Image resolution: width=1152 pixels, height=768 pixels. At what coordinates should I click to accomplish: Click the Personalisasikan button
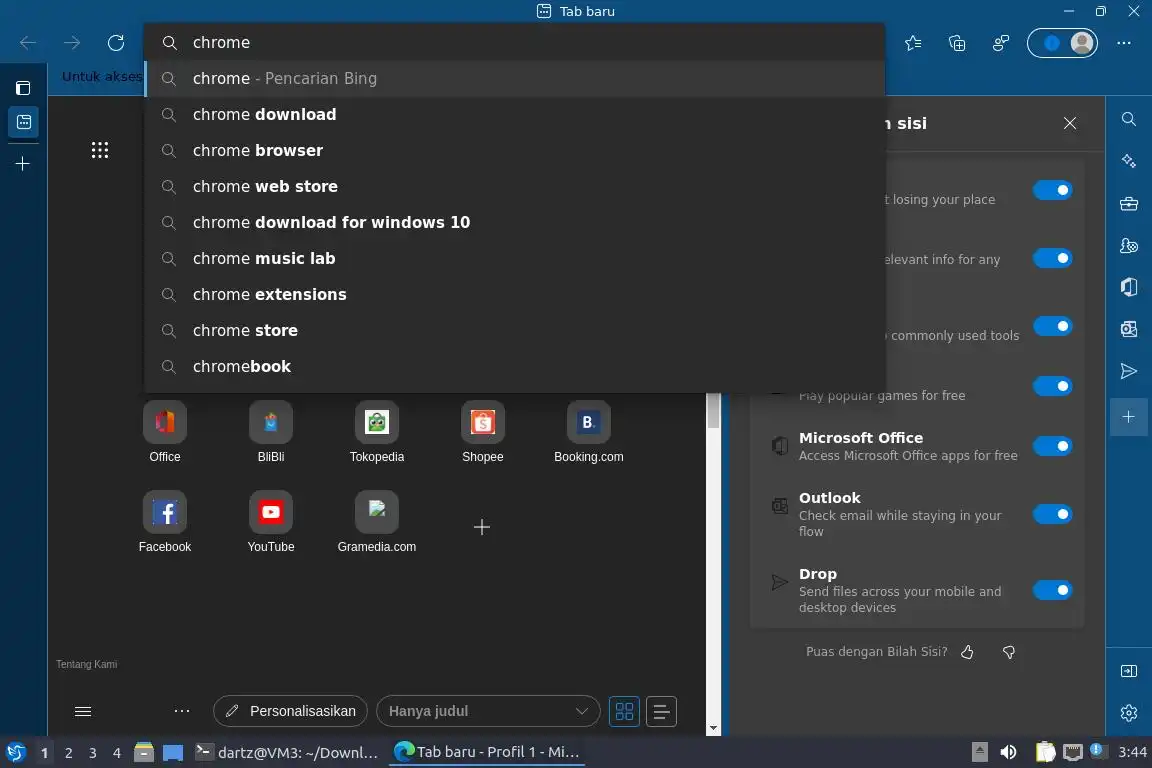[x=290, y=711]
